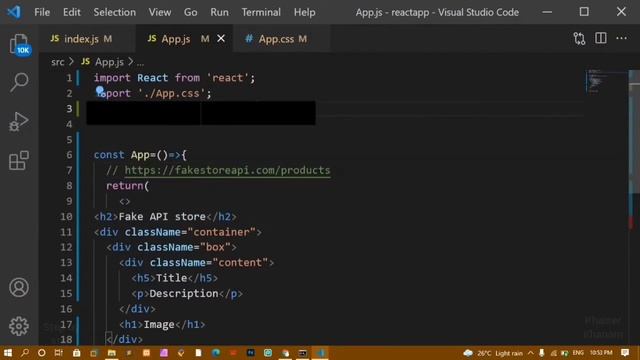Viewport: 640px width, 360px height.
Task: Open Chrome in the taskbar
Action: coord(285,353)
